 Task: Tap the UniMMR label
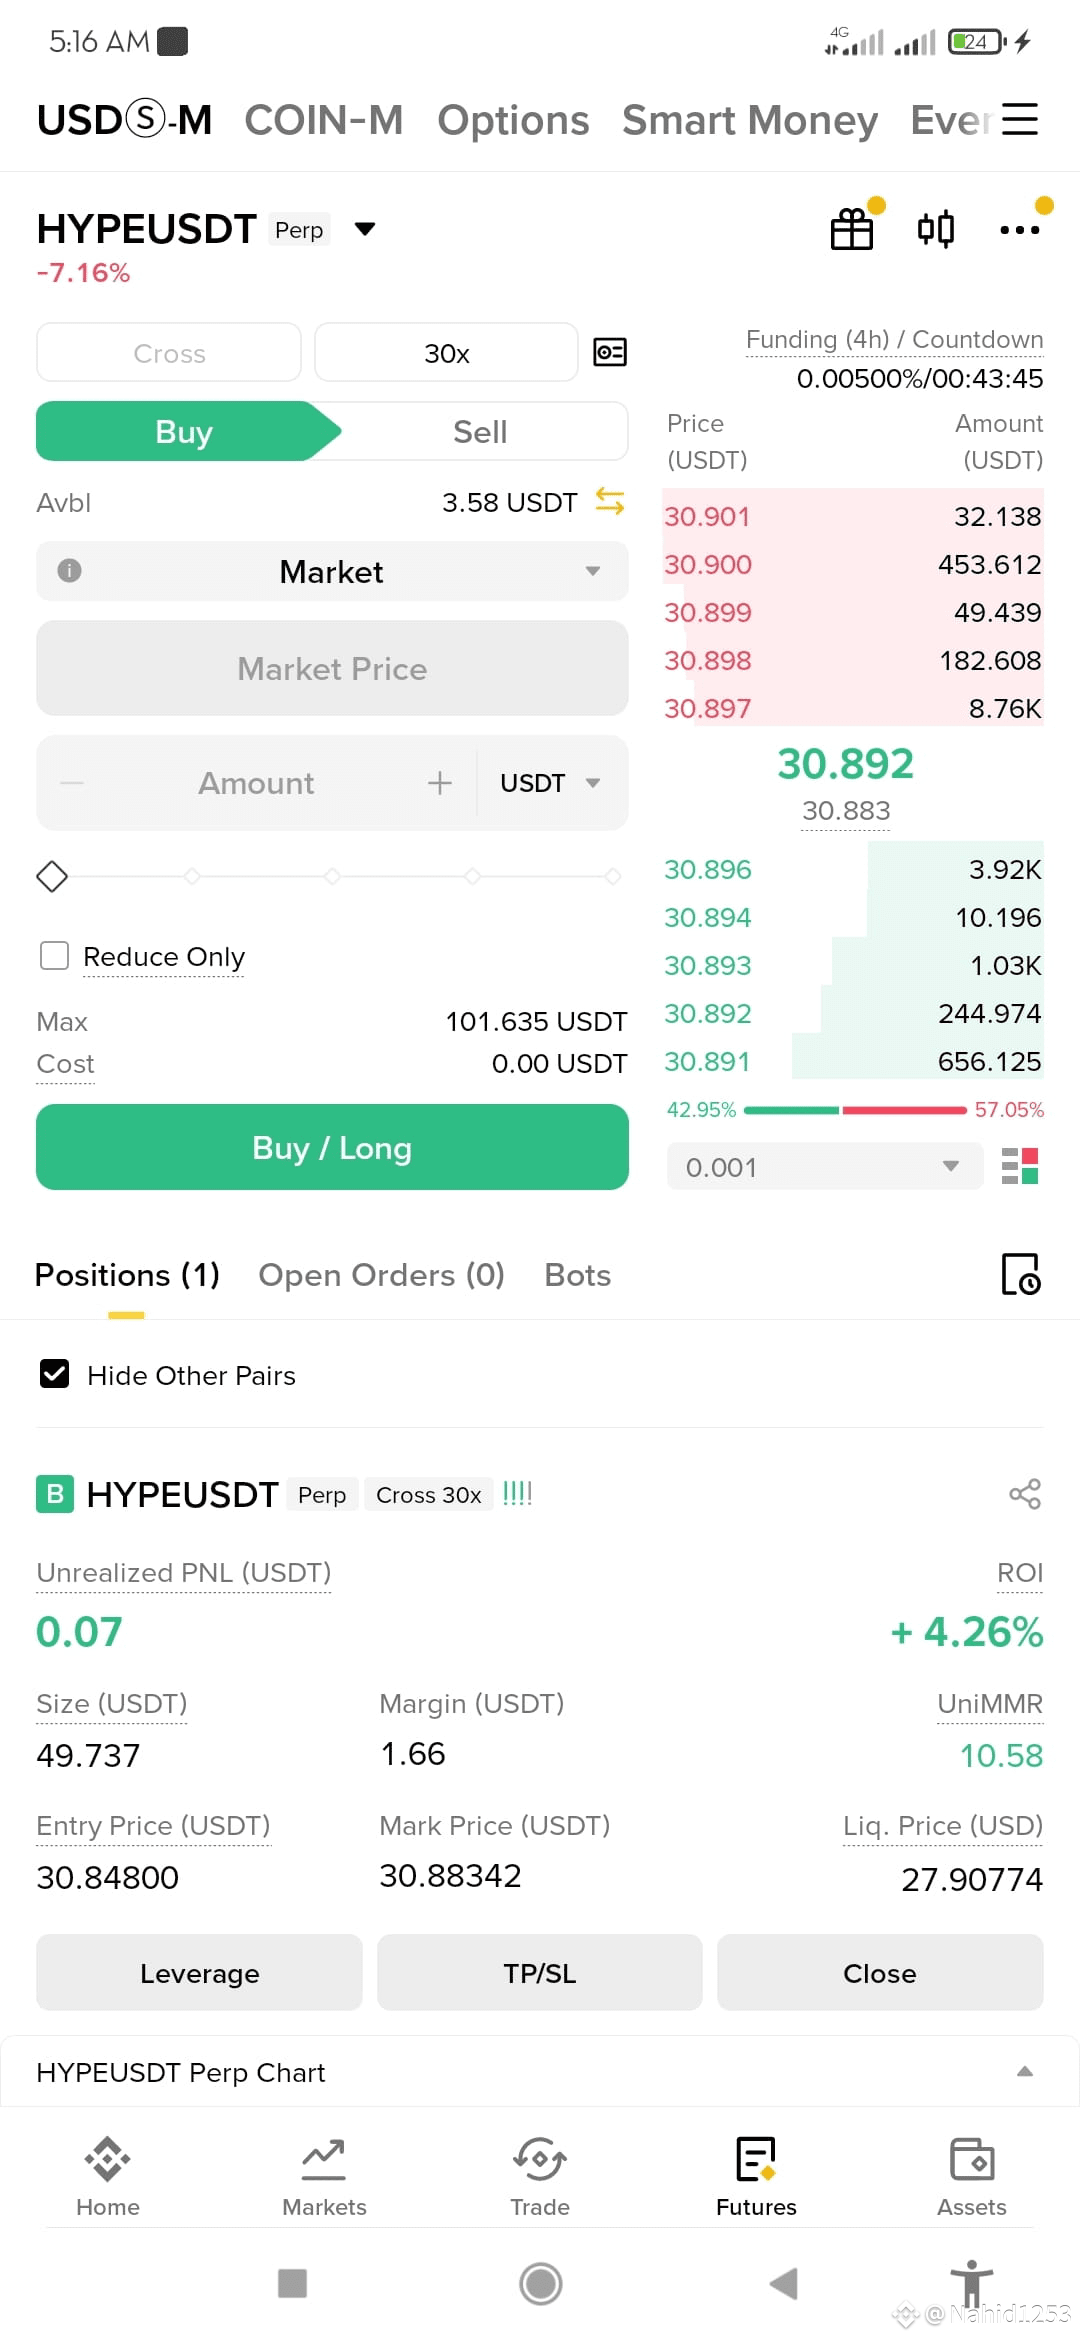coord(990,1703)
